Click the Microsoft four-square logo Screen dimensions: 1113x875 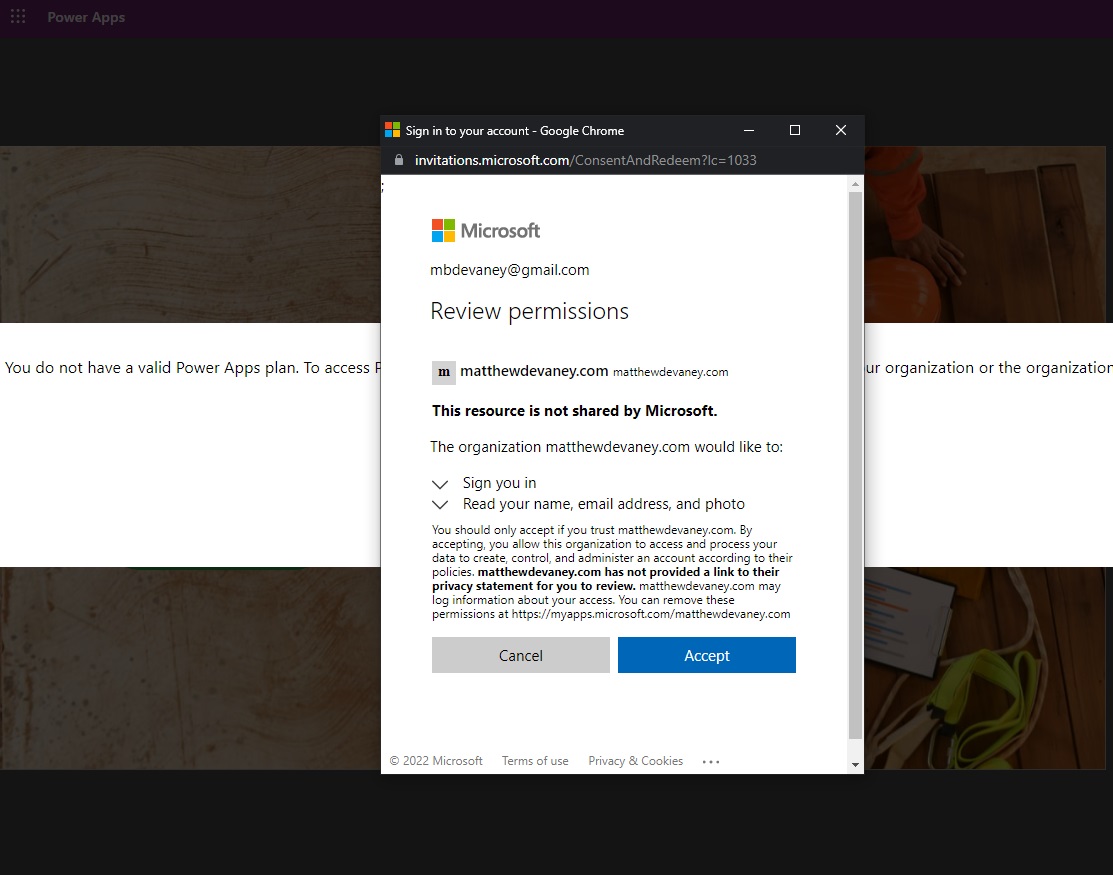click(441, 229)
